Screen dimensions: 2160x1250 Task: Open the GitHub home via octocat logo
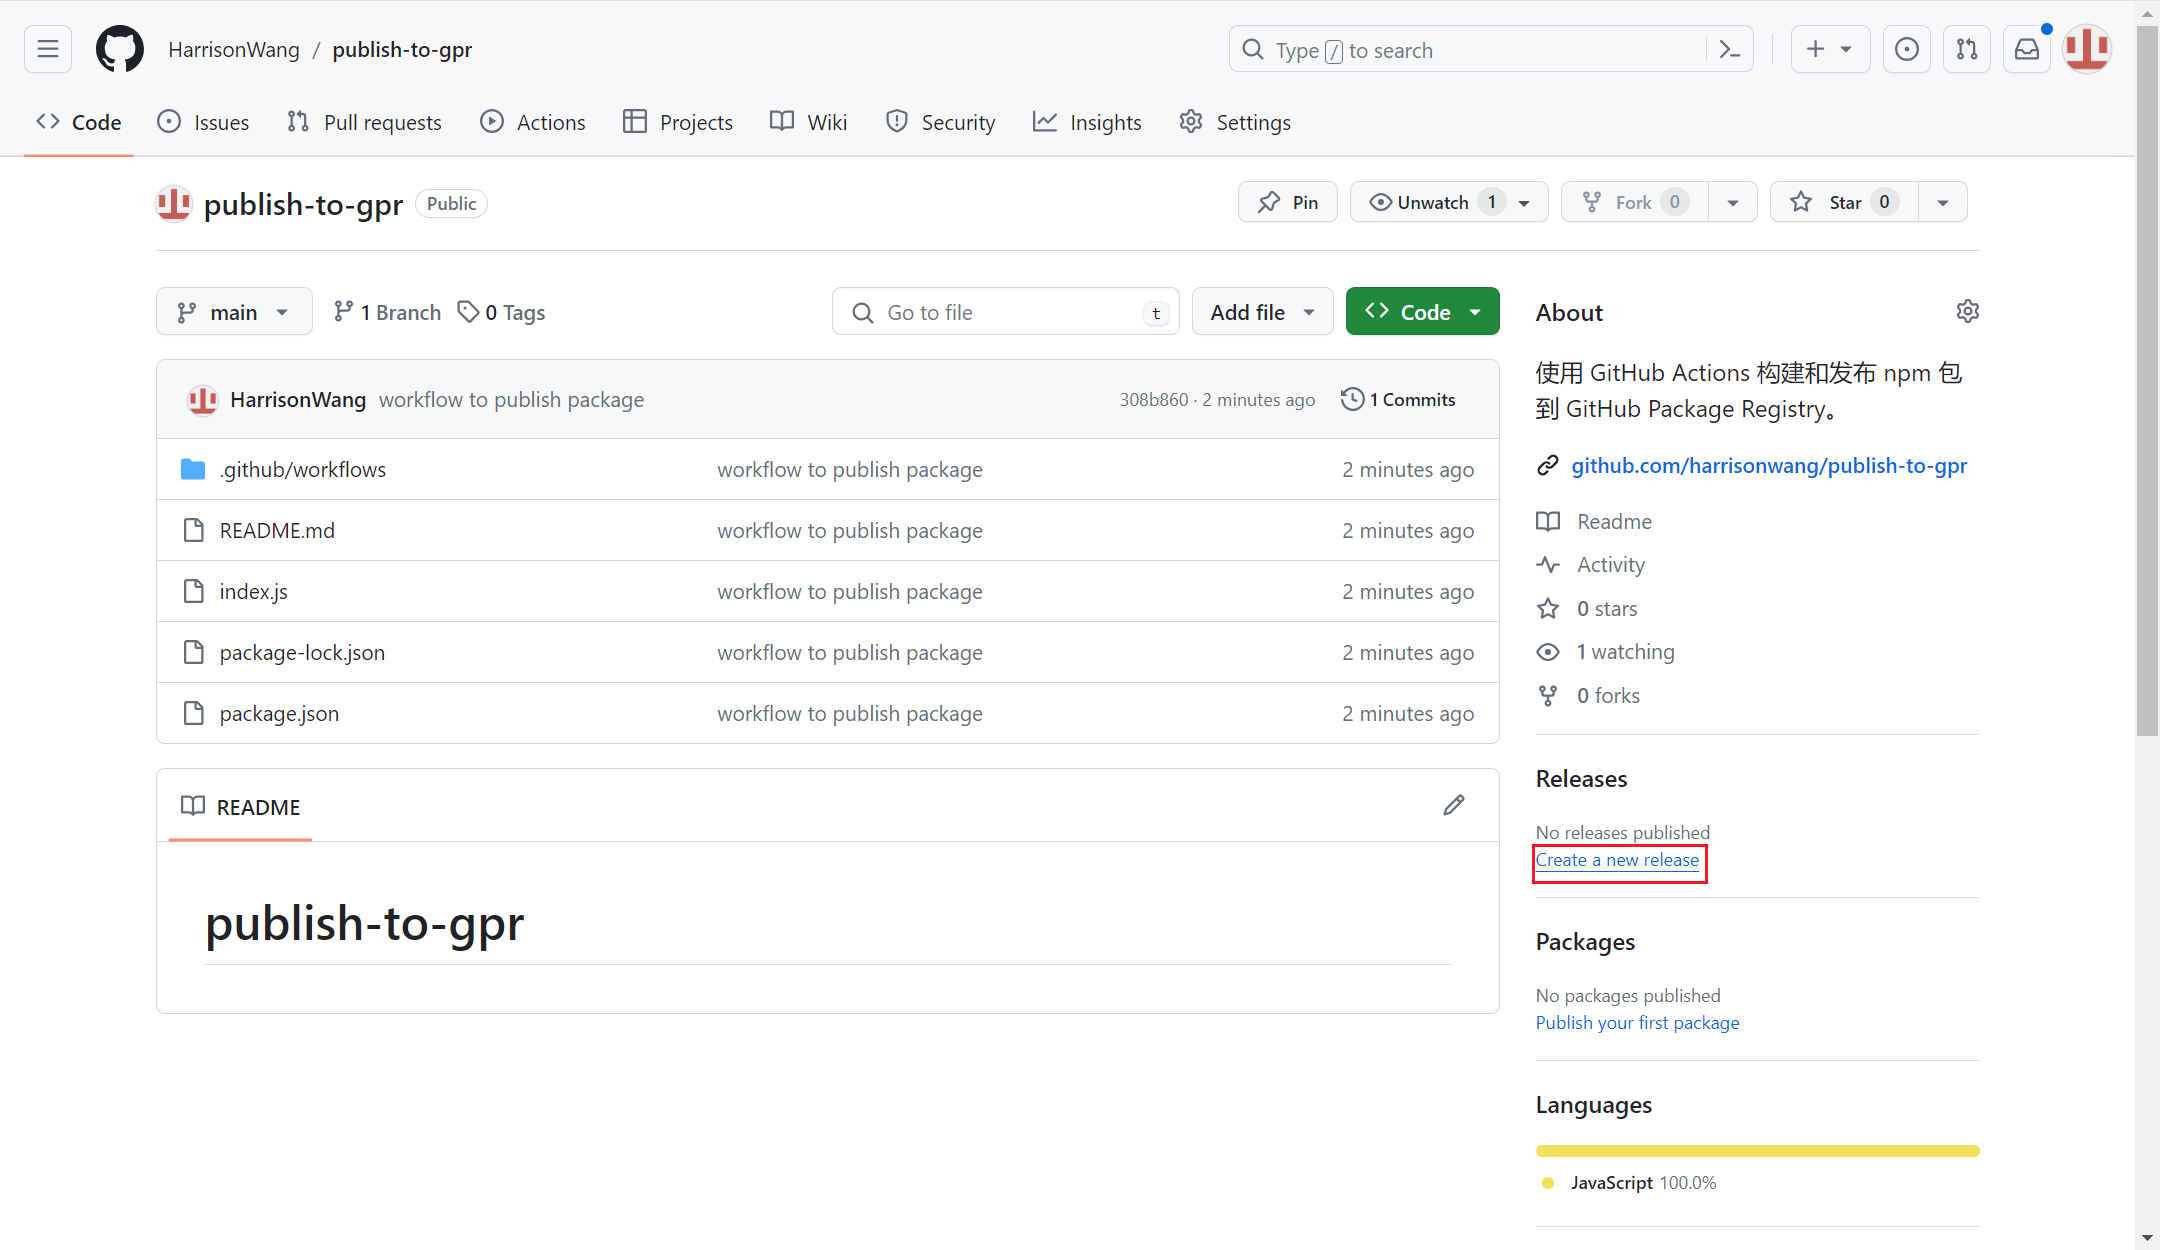[x=119, y=48]
